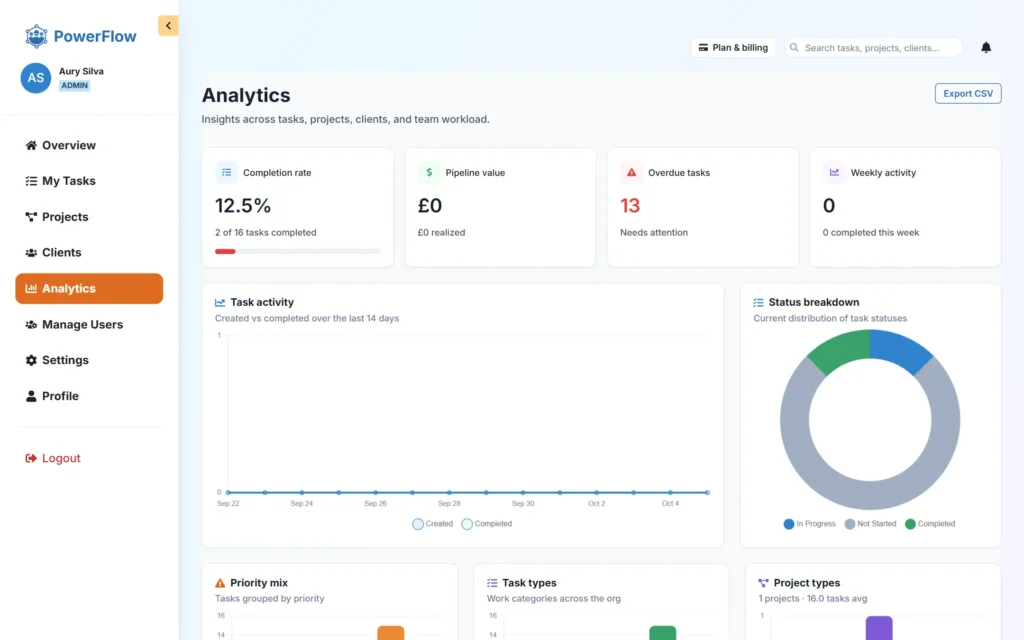Open the Projects section
The height and width of the screenshot is (640, 1024).
(89, 217)
